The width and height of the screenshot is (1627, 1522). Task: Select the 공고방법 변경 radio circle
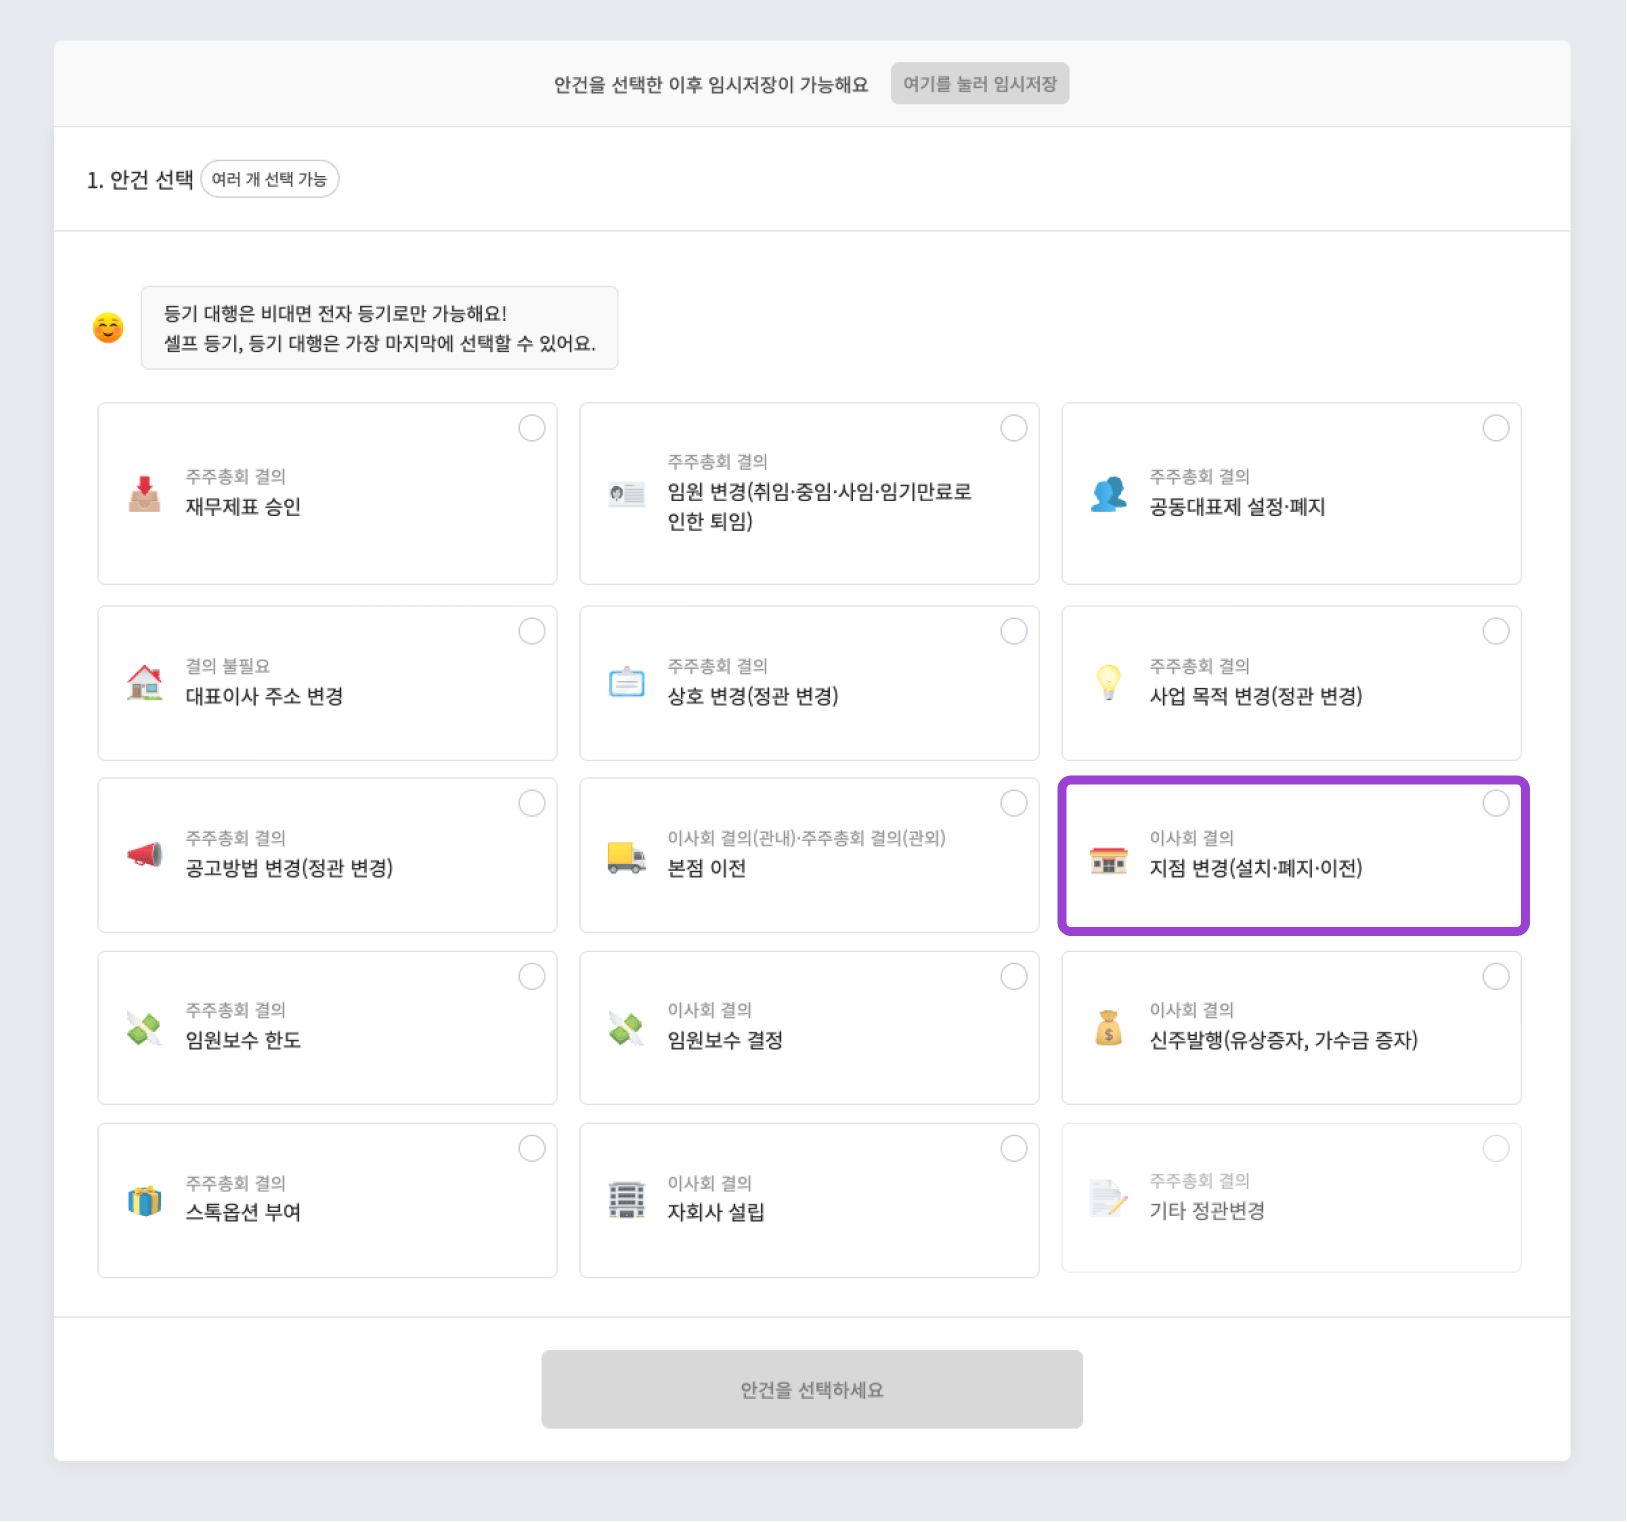pos(532,803)
